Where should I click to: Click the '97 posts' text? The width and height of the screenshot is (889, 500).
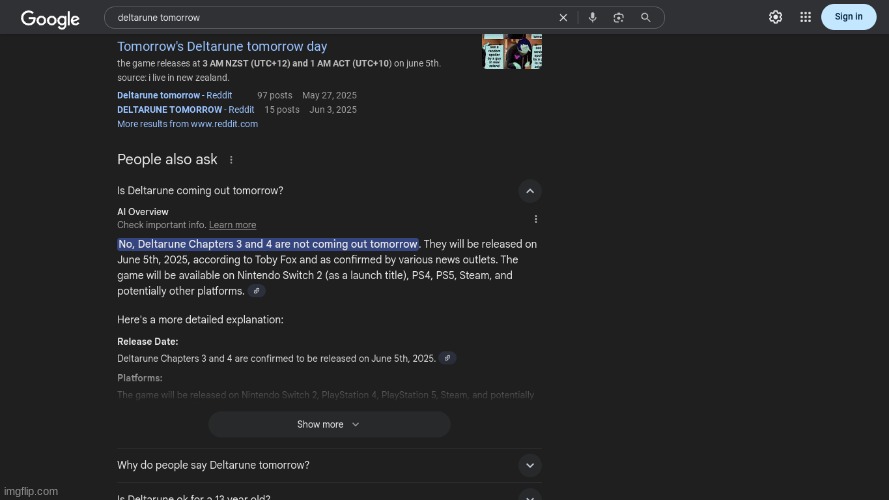(274, 95)
